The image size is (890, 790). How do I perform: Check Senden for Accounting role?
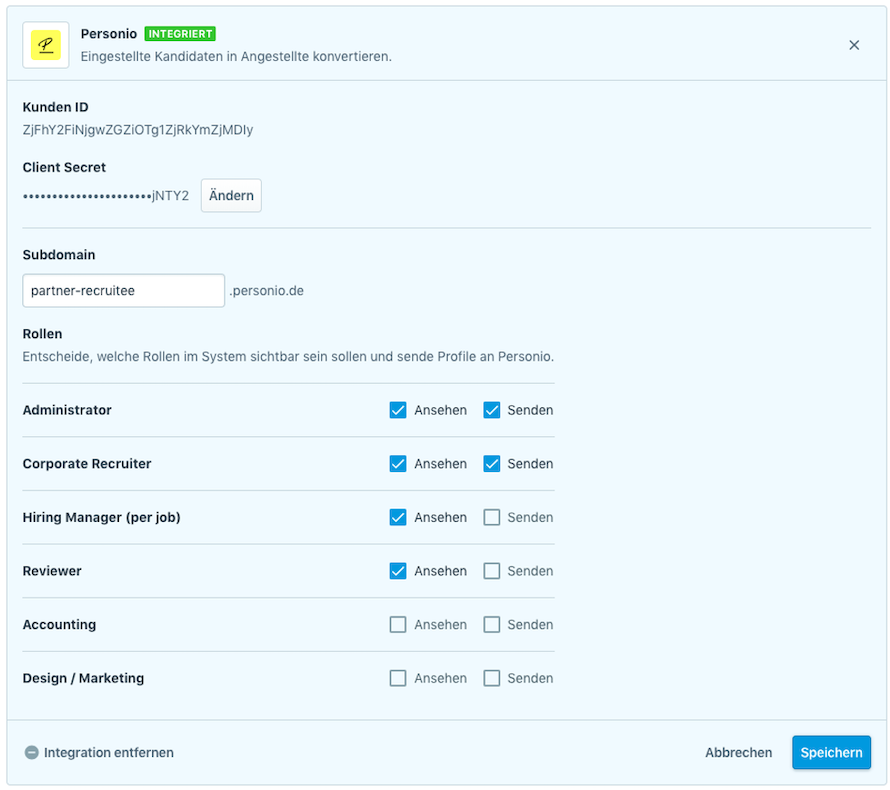click(x=492, y=624)
